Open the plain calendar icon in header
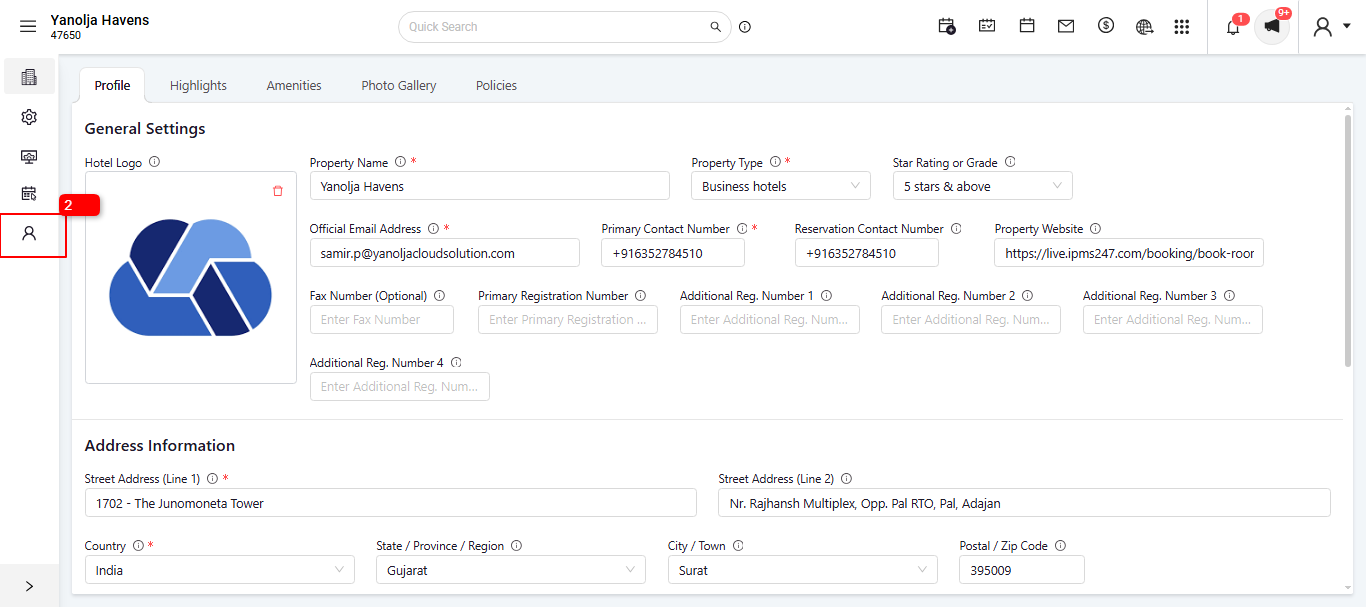The image size is (1366, 607). 1027,27
